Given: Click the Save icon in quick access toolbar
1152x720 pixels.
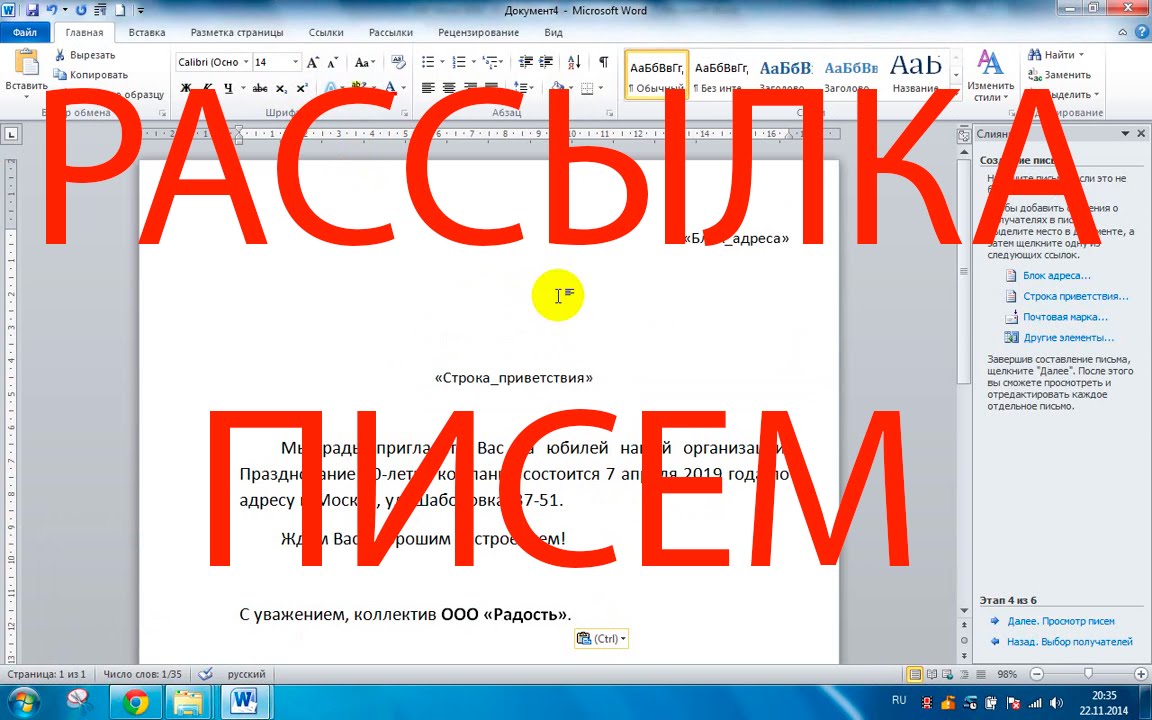Looking at the screenshot, I should tap(32, 10).
